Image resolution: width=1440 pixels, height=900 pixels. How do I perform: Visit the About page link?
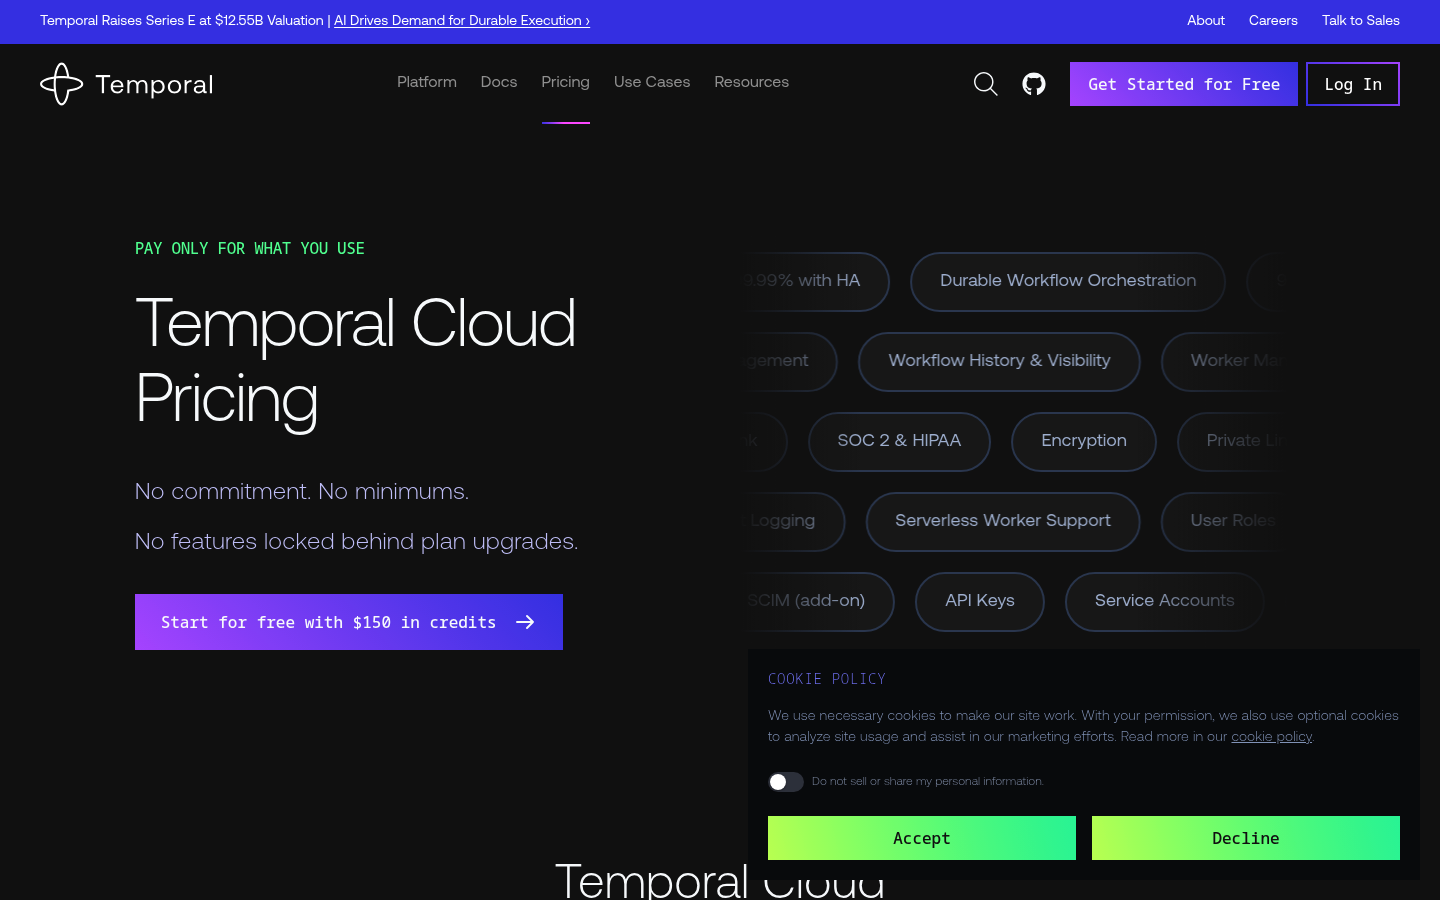(1206, 20)
